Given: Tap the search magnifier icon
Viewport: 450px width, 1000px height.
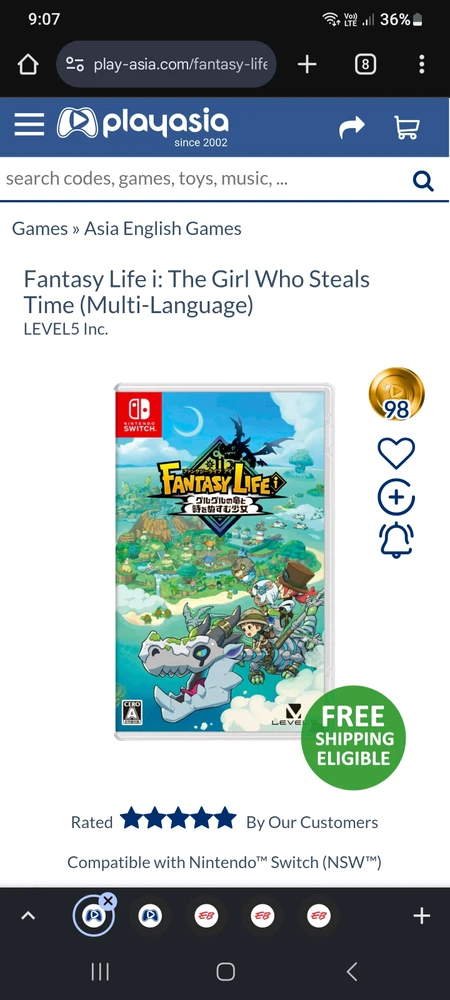Looking at the screenshot, I should tap(423, 181).
